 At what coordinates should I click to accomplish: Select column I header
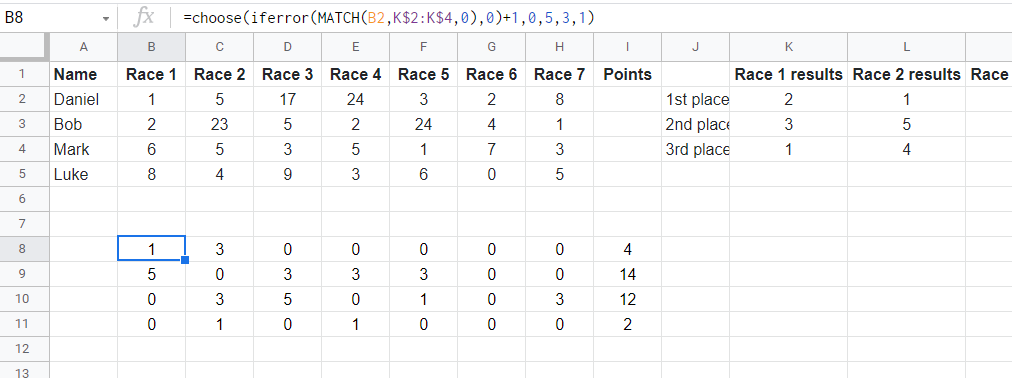coord(628,46)
